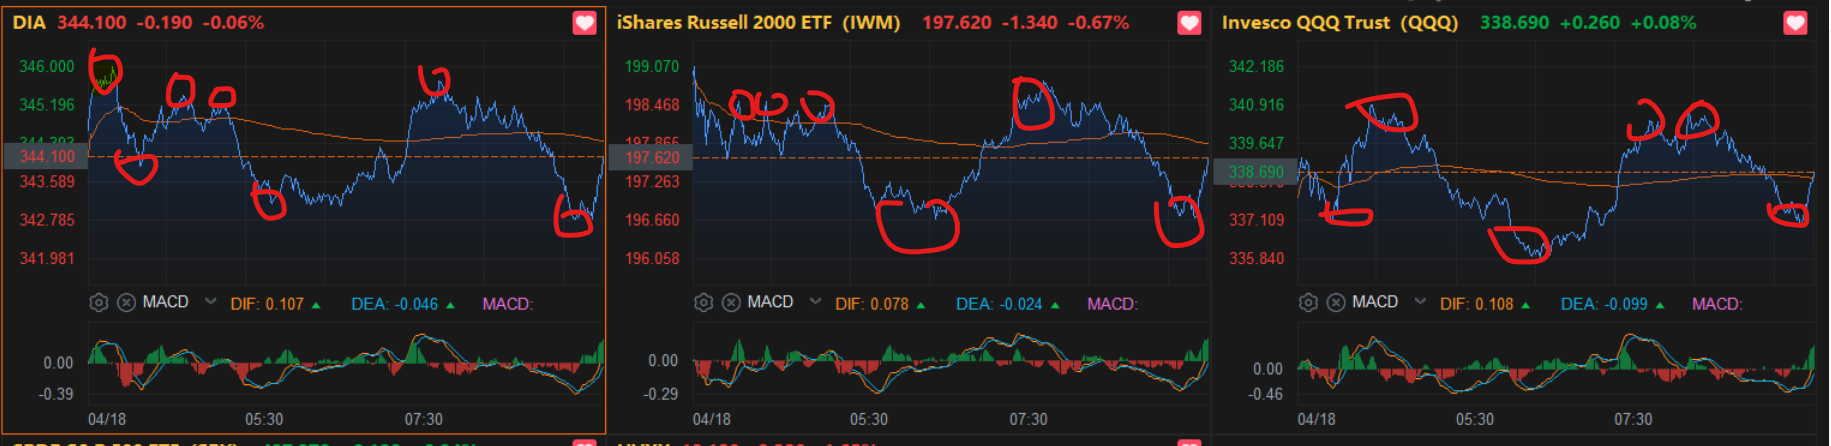Open MACD settings gear on IWM chart
The image size is (1831, 446).
[x=703, y=302]
